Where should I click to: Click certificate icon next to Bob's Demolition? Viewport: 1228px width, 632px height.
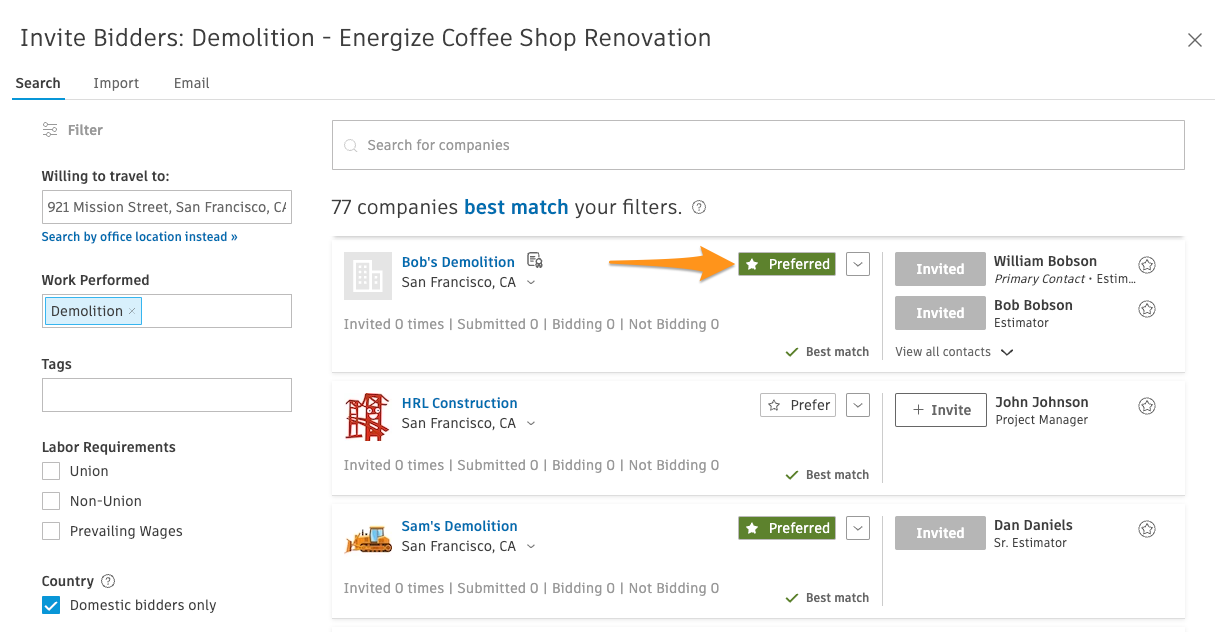(535, 261)
